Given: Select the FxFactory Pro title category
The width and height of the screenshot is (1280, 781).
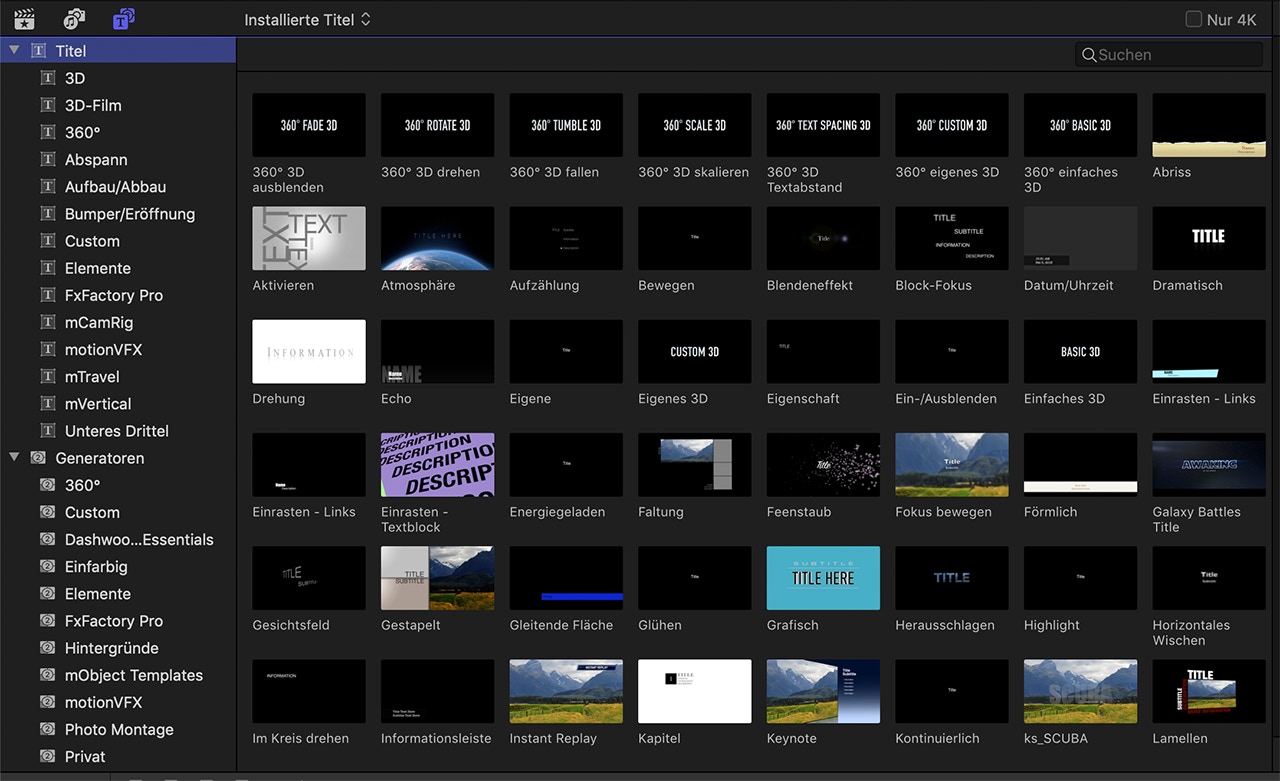Looking at the screenshot, I should point(113,295).
